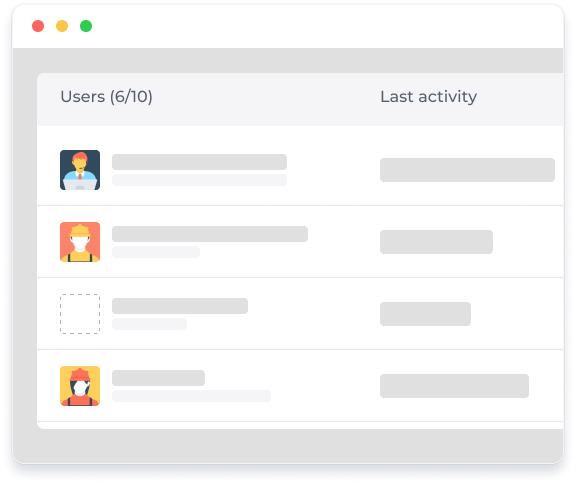Select the third user's last activity bar

pos(425,314)
